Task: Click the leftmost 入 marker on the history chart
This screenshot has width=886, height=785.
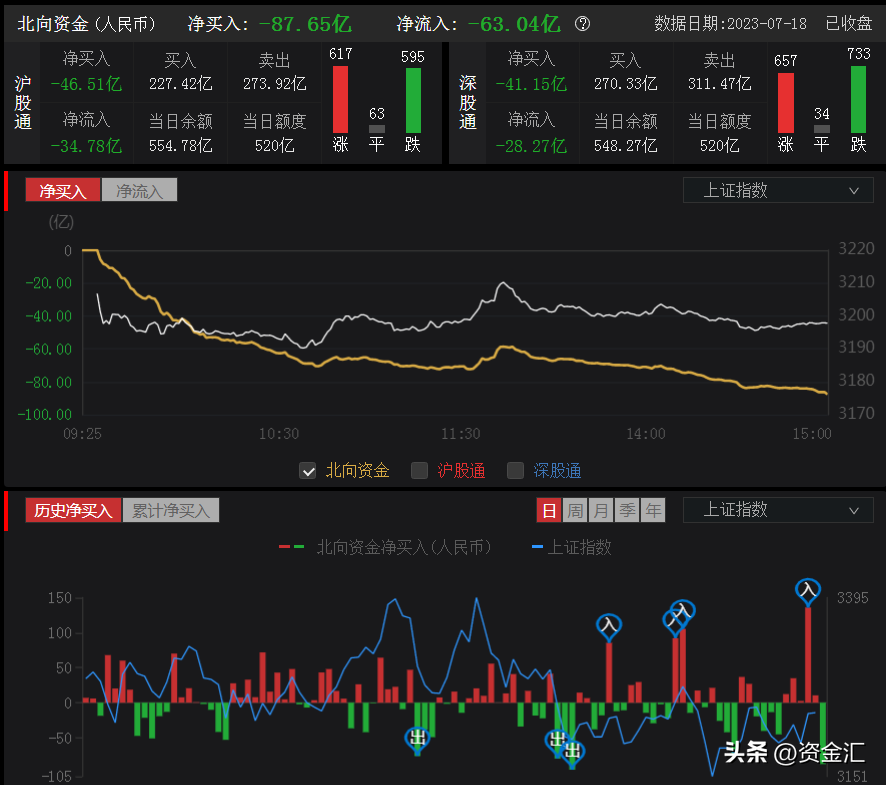Action: point(608,626)
